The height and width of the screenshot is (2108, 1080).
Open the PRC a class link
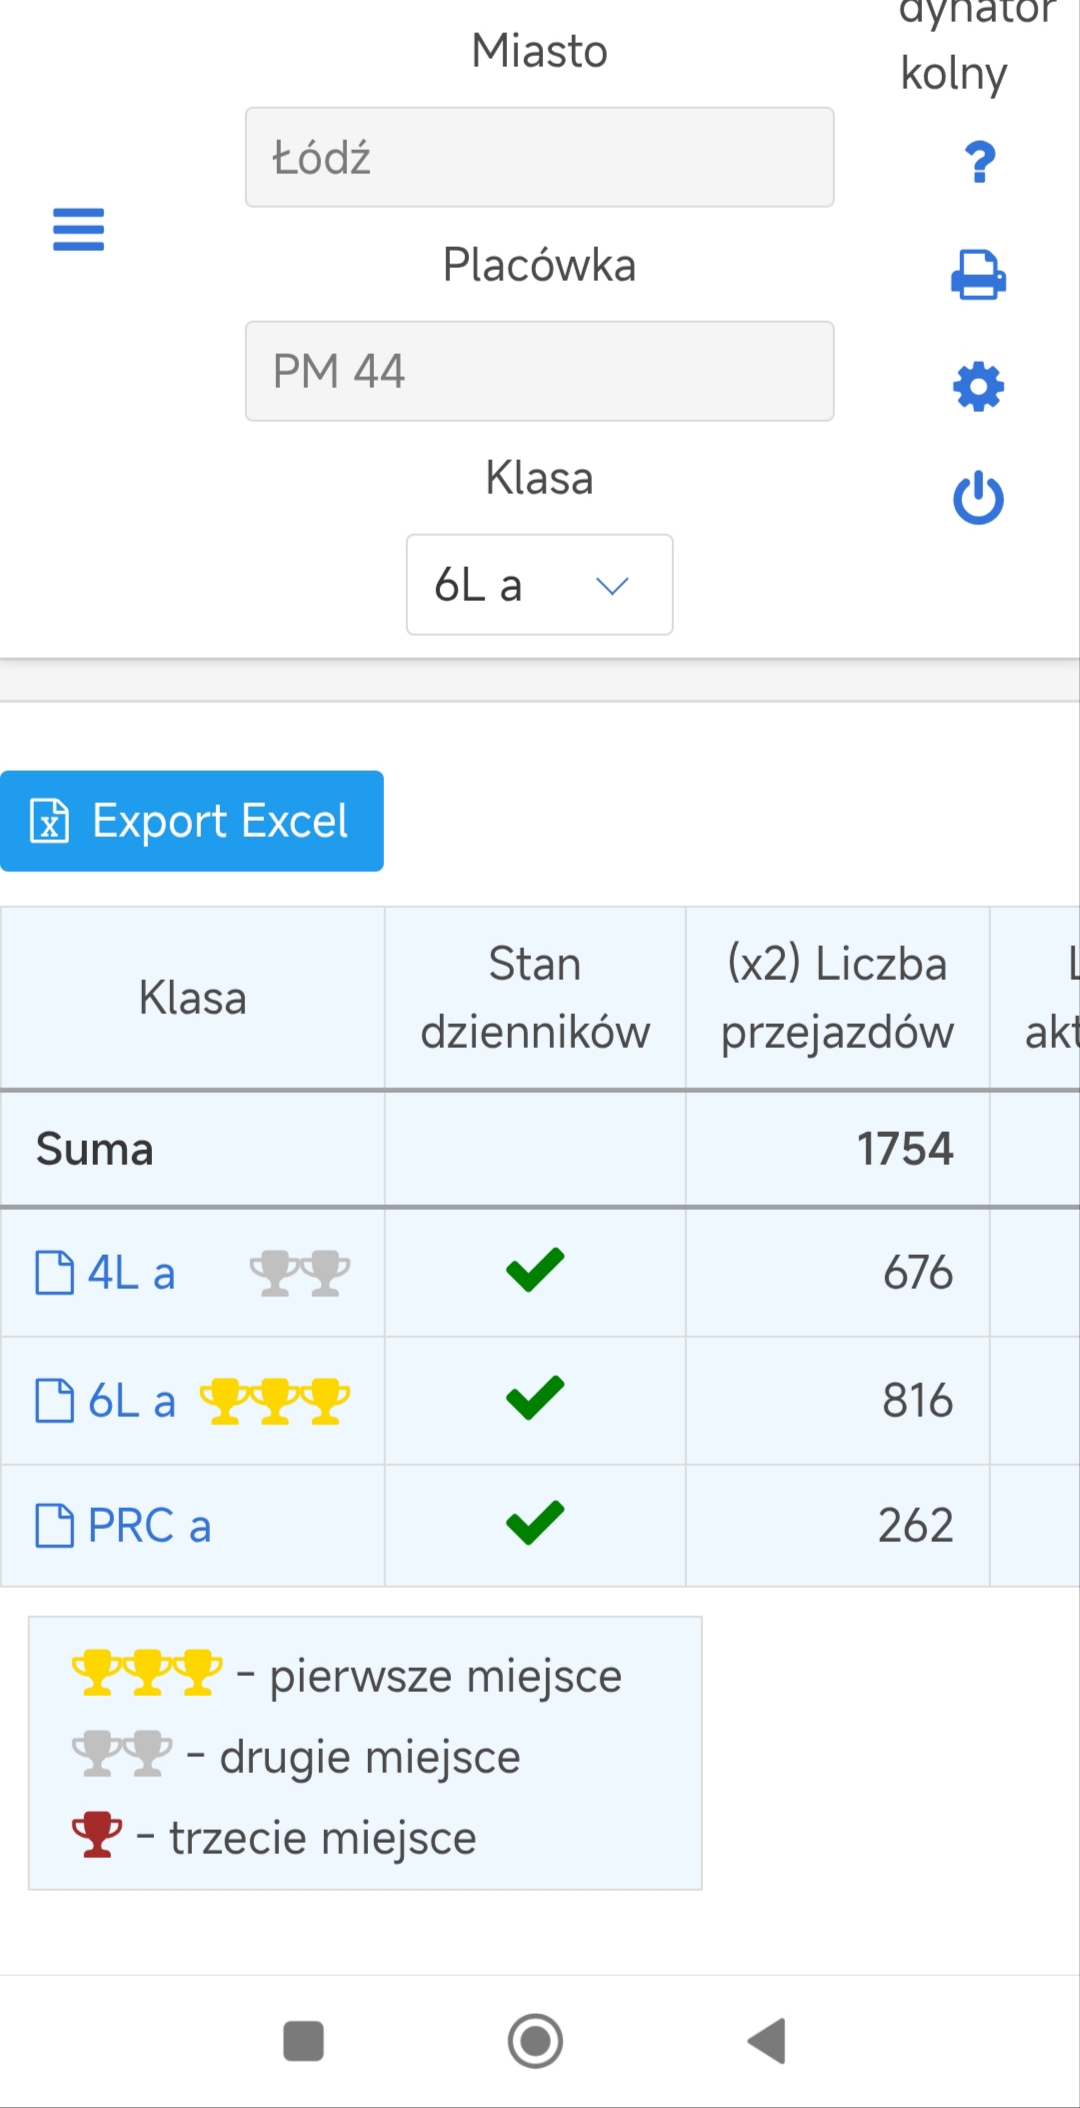click(x=149, y=1526)
